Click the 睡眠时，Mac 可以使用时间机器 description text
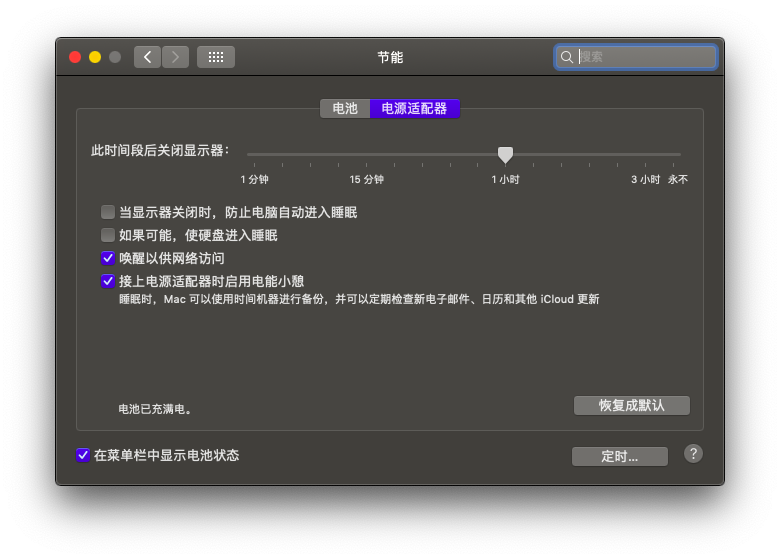This screenshot has width=780, height=559. pos(359,299)
